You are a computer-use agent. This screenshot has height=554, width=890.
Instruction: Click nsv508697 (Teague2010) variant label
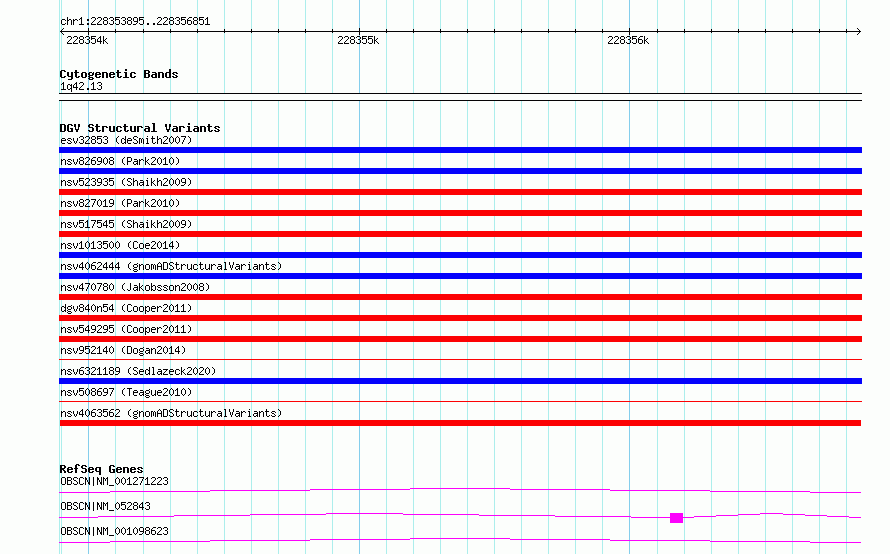pos(126,392)
